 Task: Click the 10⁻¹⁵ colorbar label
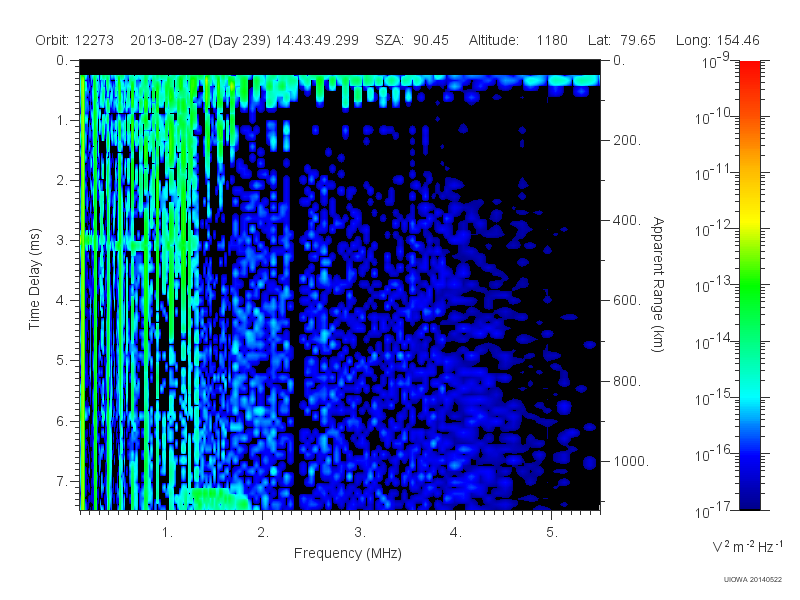click(713, 398)
